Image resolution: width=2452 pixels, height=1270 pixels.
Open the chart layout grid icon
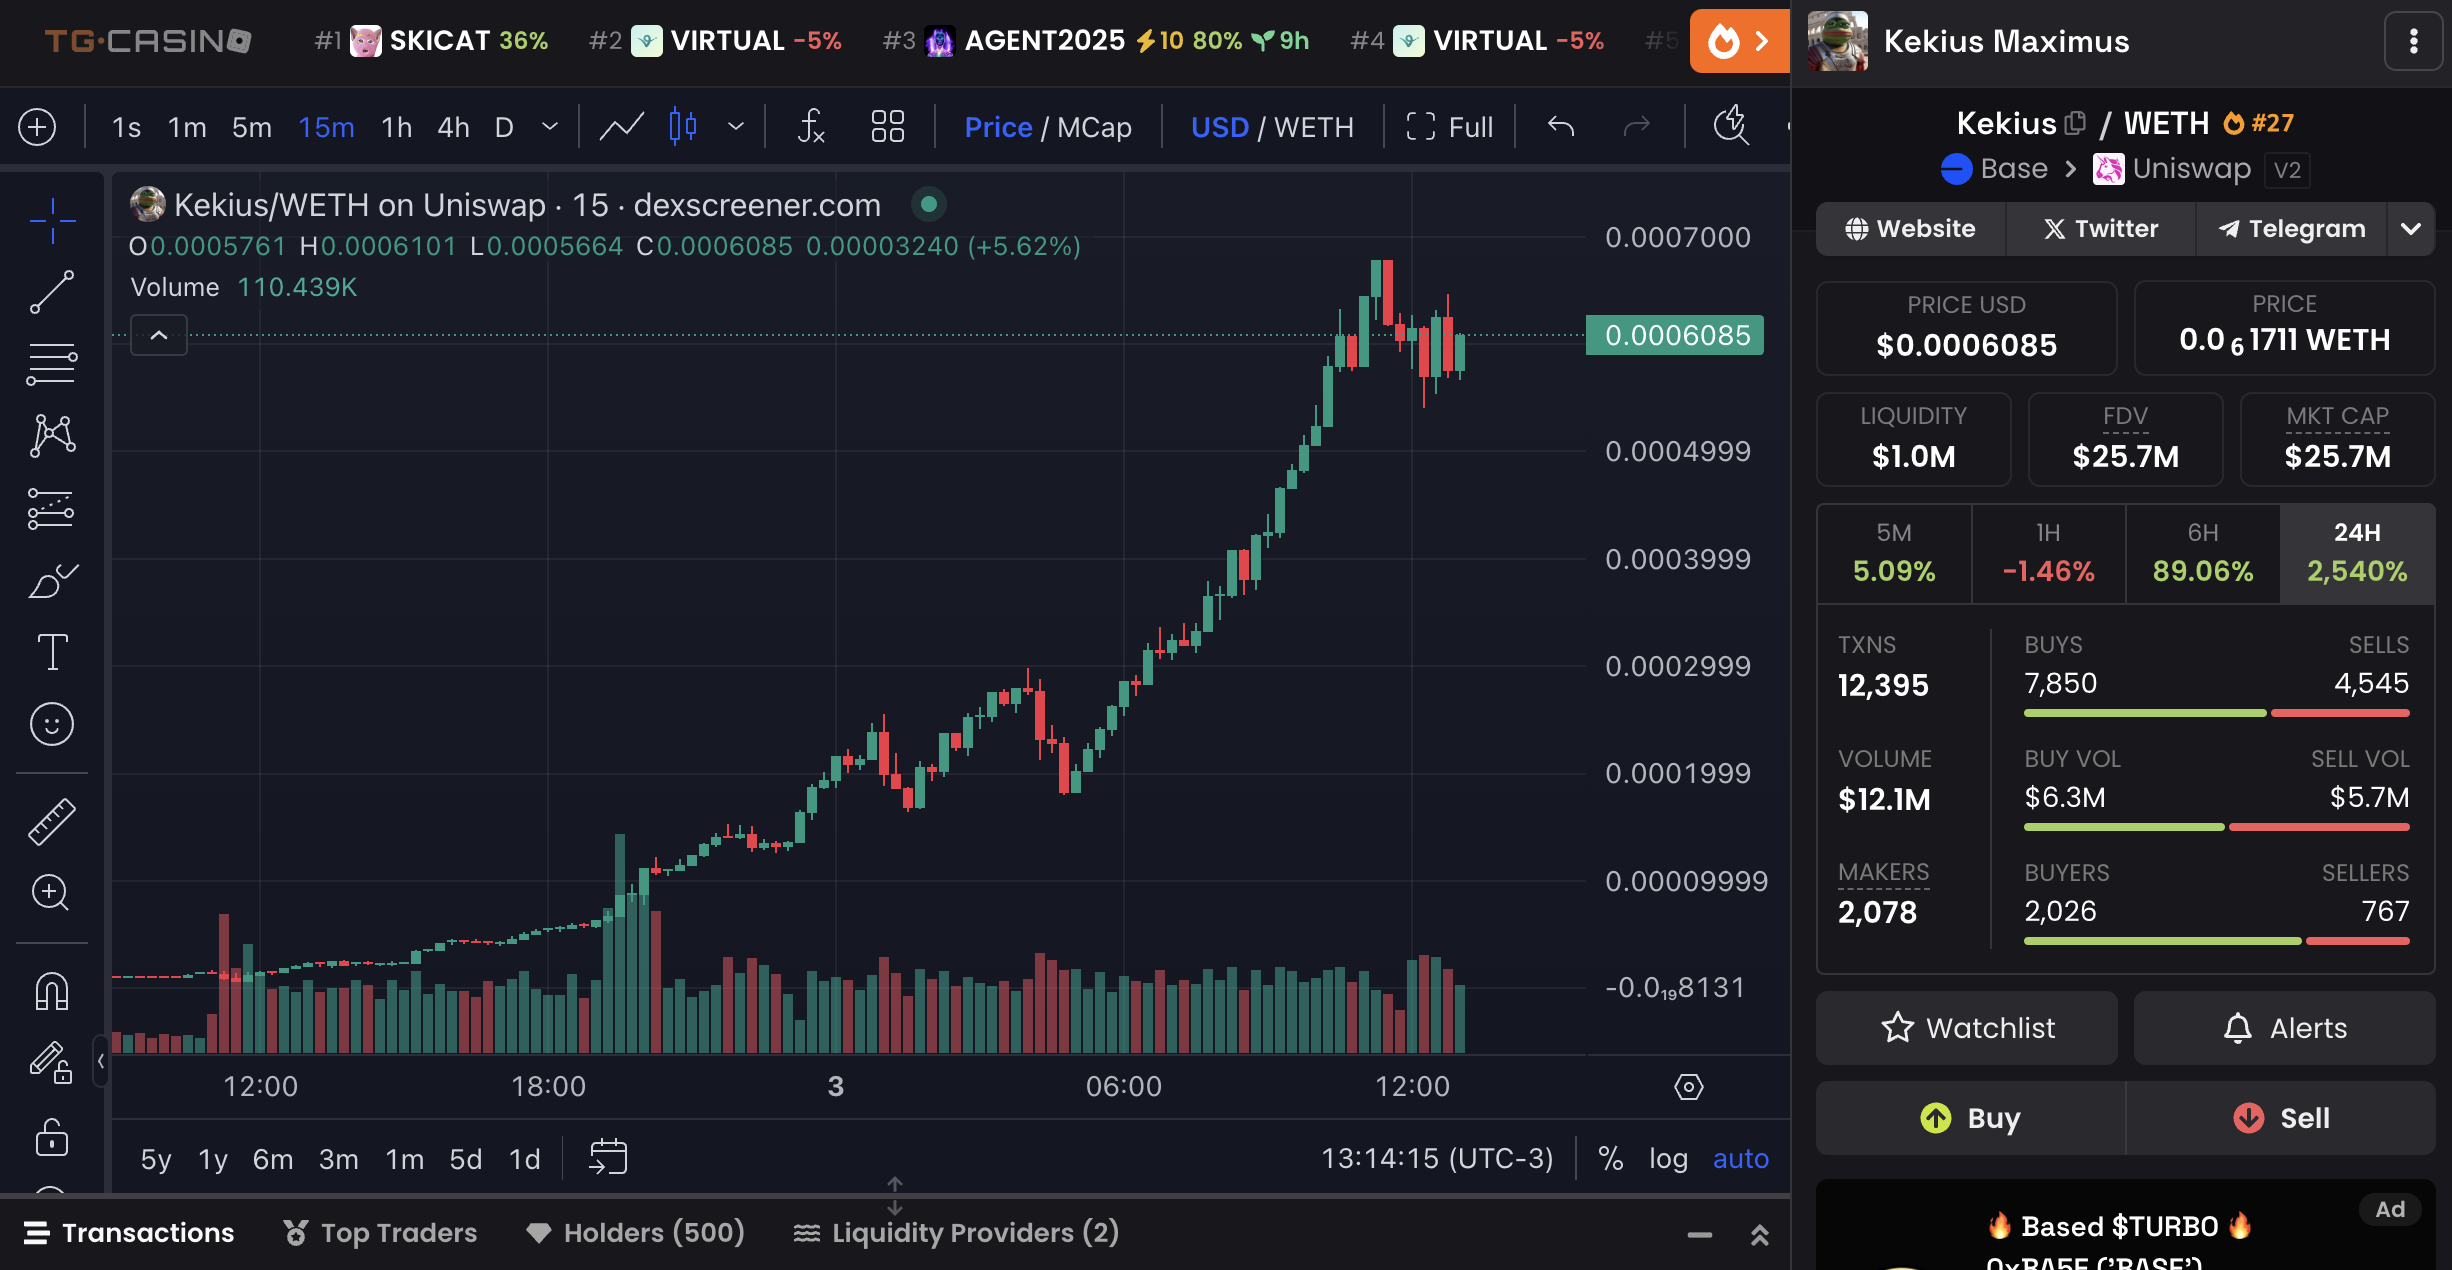887,127
